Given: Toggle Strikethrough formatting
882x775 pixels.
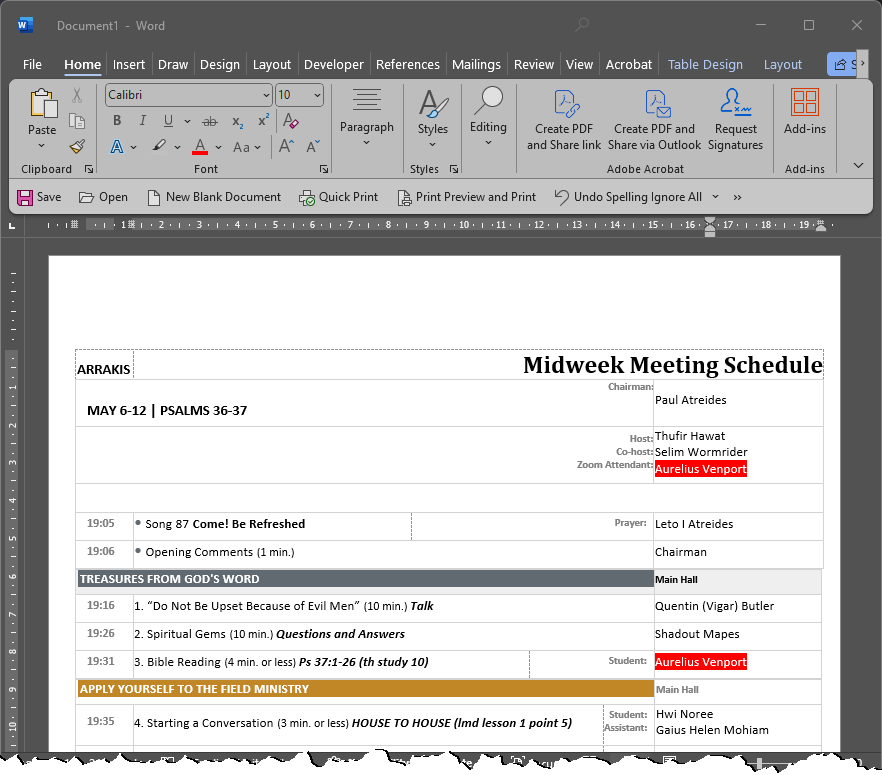Looking at the screenshot, I should tap(212, 121).
